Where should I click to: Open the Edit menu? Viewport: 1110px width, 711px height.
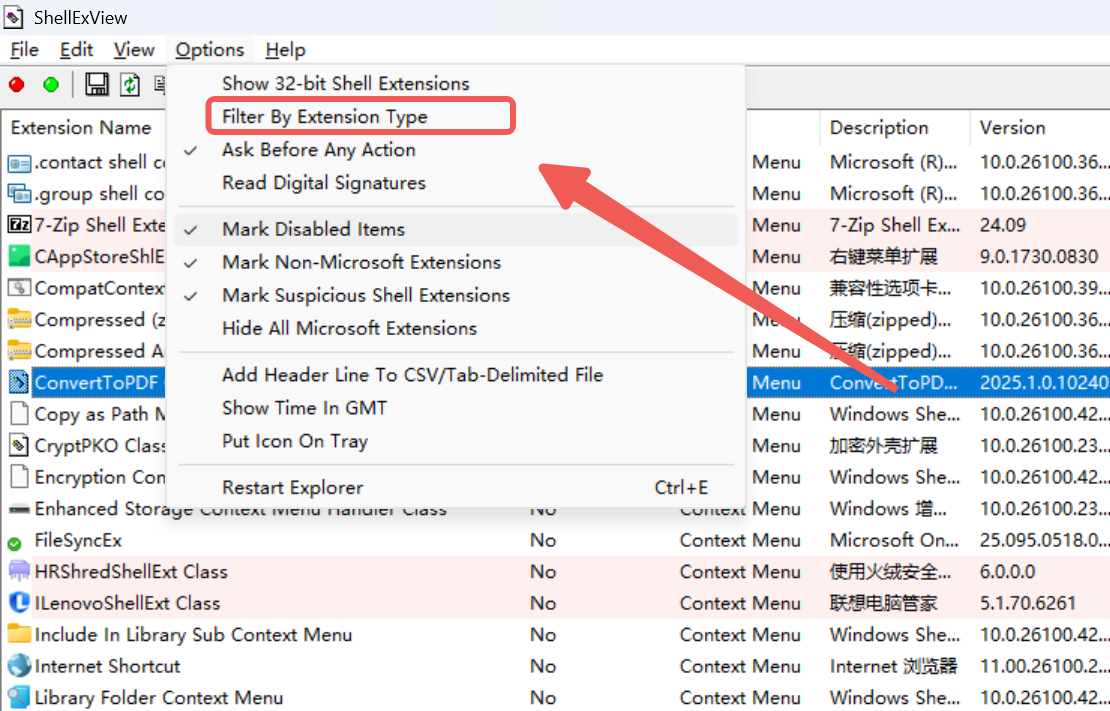(x=76, y=50)
